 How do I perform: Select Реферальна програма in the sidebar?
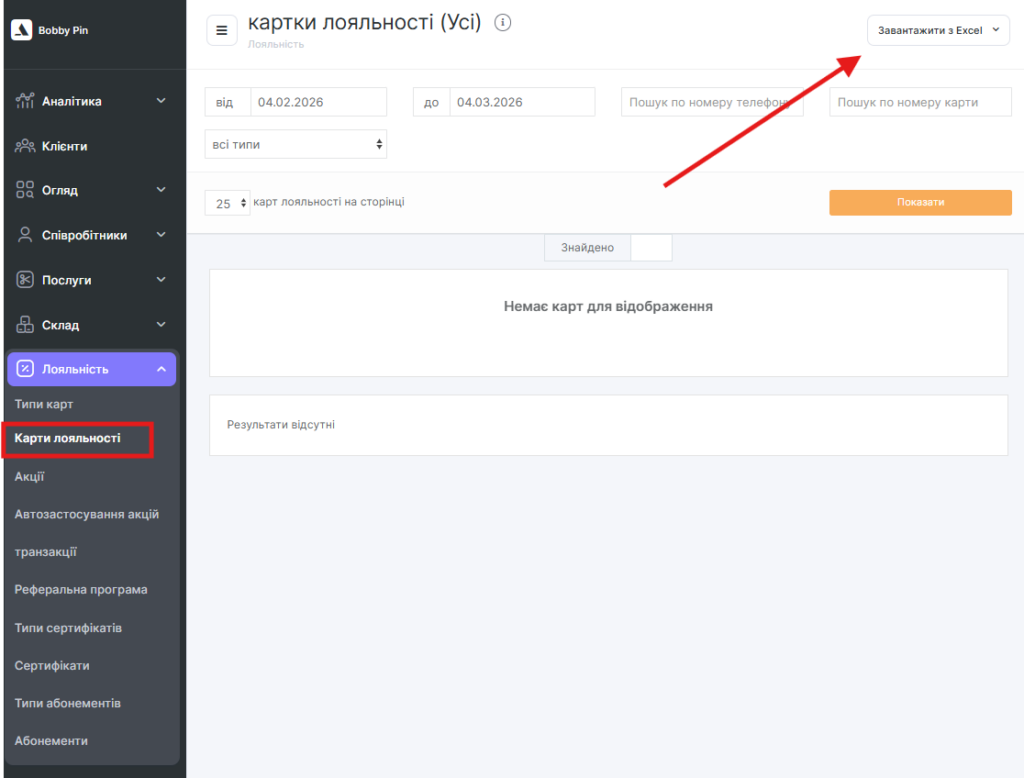tap(81, 589)
